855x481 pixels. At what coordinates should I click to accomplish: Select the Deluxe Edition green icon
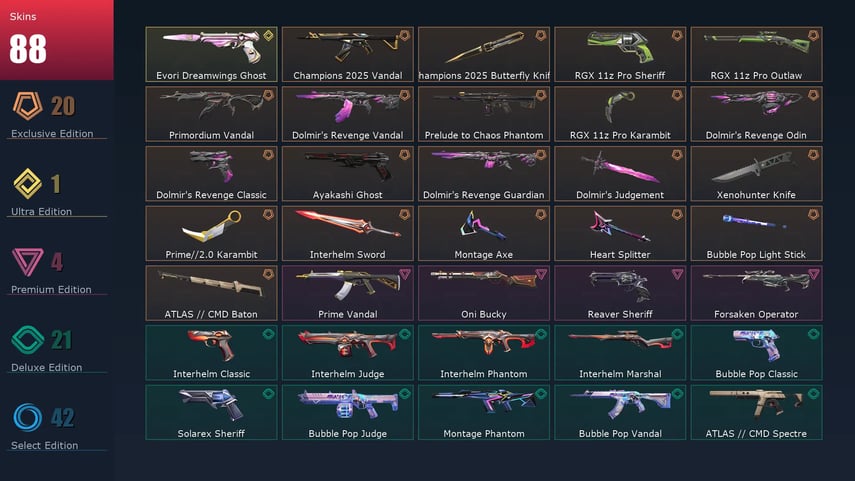coord(27,340)
